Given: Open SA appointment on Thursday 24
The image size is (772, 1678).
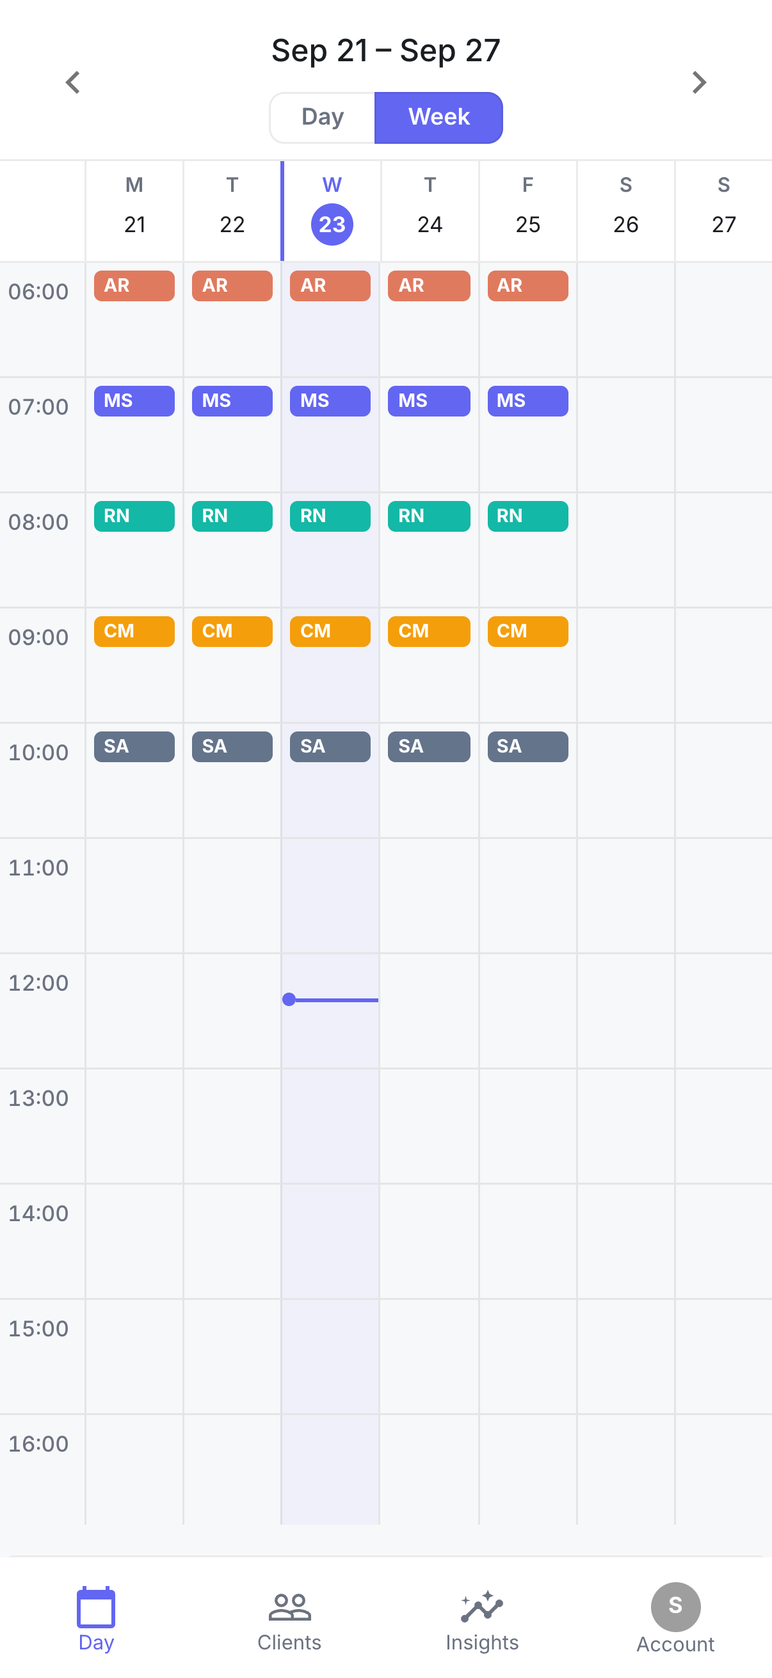Looking at the screenshot, I should point(429,747).
